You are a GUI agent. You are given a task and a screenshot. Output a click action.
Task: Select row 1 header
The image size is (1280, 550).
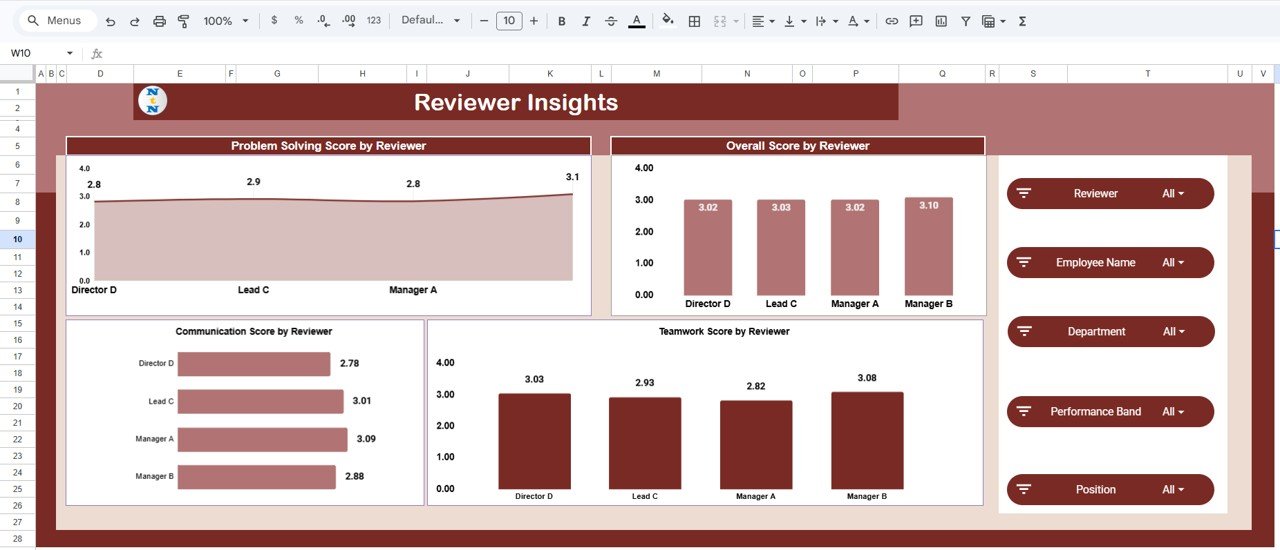click(17, 92)
